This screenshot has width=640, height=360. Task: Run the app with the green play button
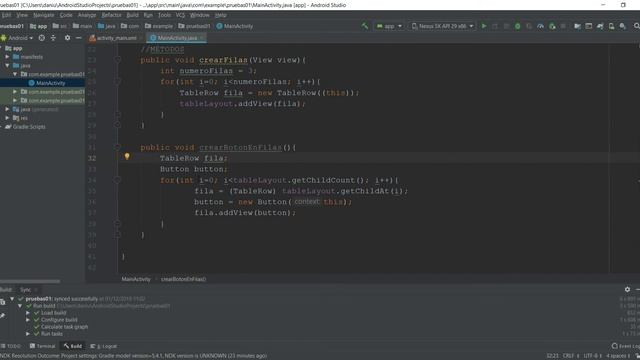click(484, 26)
